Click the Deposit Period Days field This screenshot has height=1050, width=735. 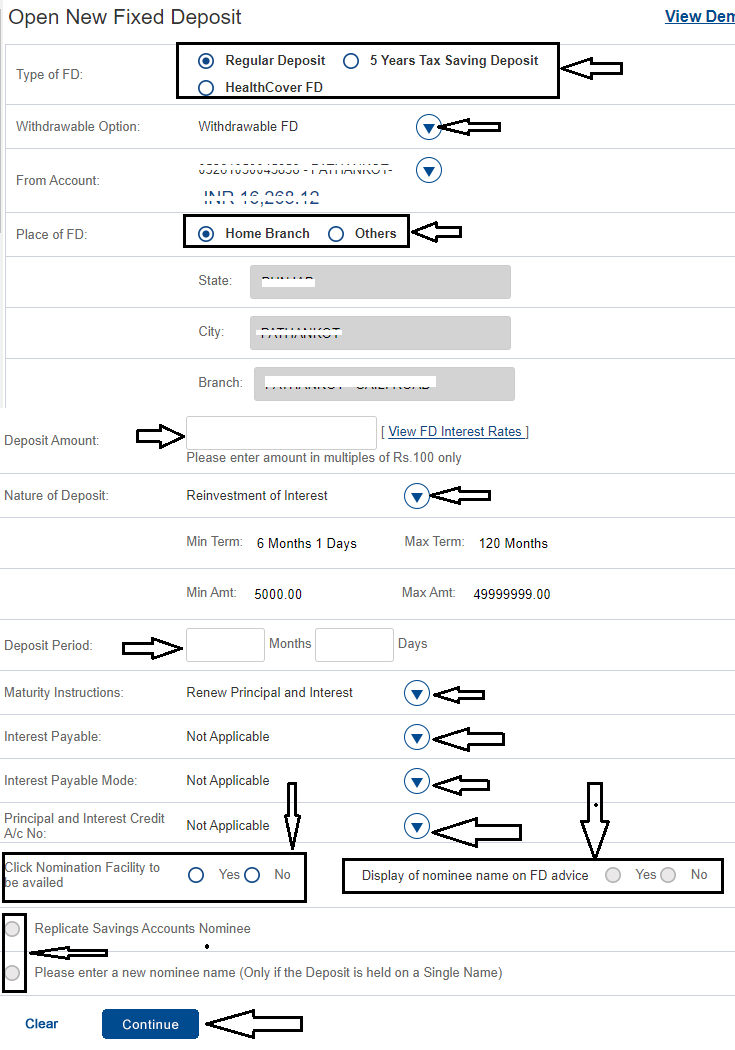pyautogui.click(x=354, y=645)
